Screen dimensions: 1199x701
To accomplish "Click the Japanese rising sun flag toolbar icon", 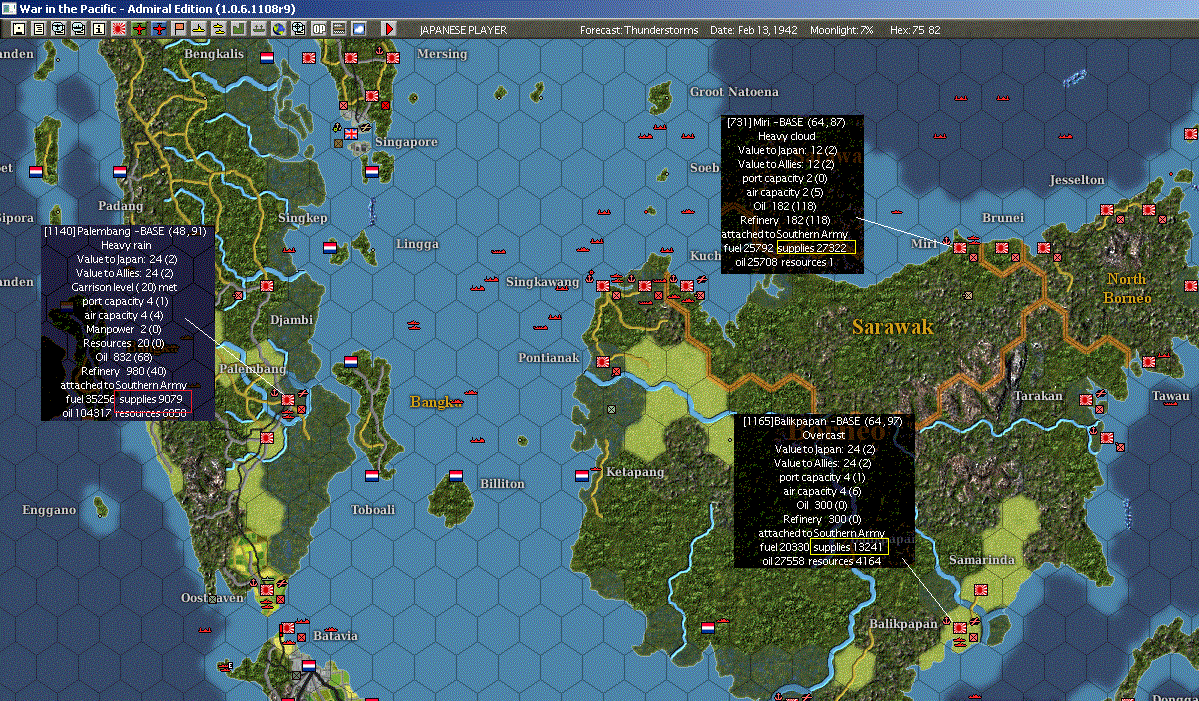I will (119, 29).
